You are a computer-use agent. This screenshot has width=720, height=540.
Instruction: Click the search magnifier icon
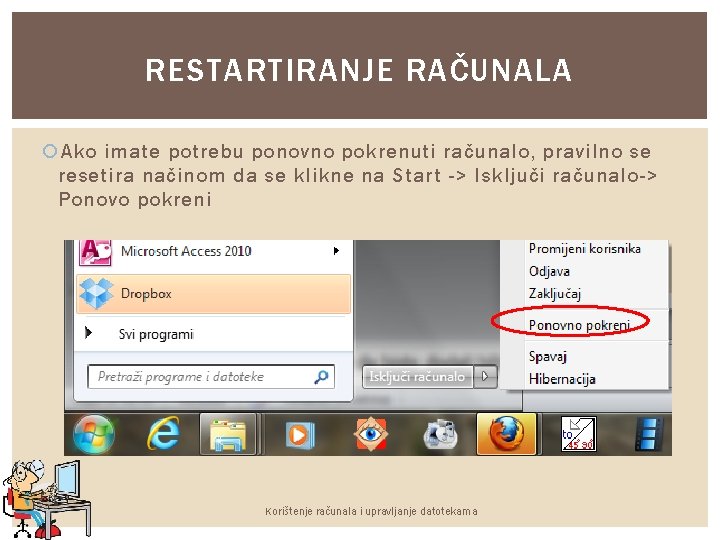[x=321, y=377]
